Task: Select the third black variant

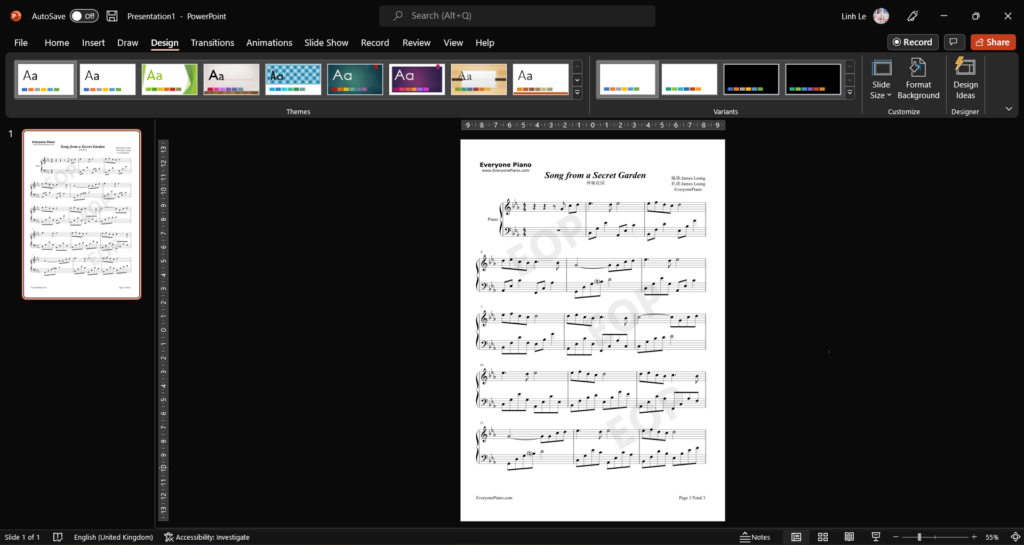Action: (751, 79)
